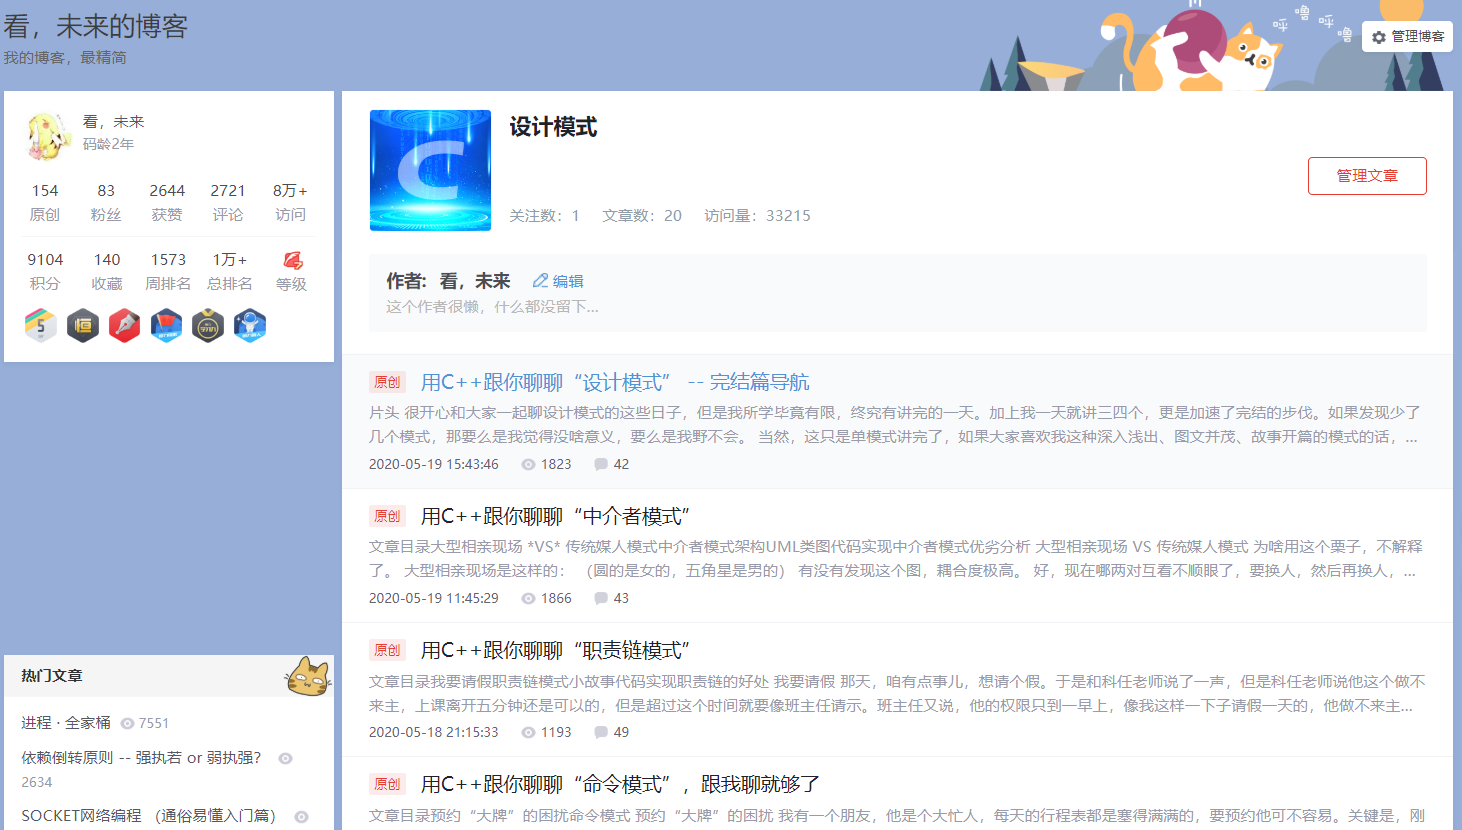
Task: Open hot article SOCKET网络编程
Action: coord(148,816)
